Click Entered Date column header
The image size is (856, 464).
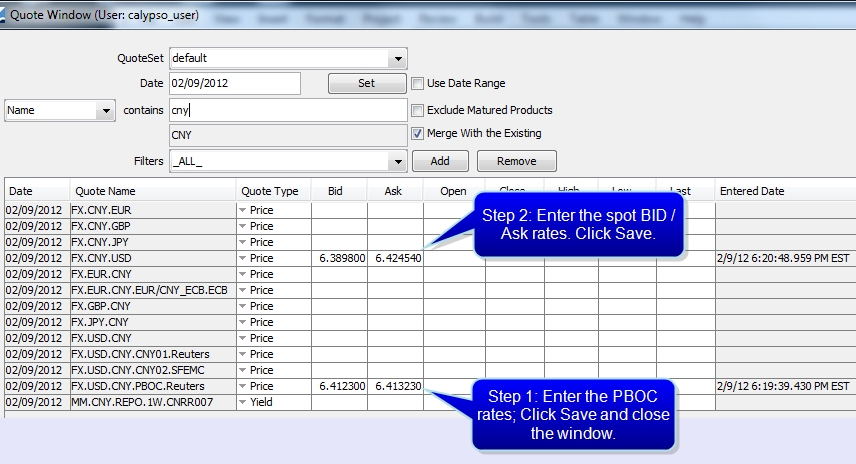tap(785, 191)
